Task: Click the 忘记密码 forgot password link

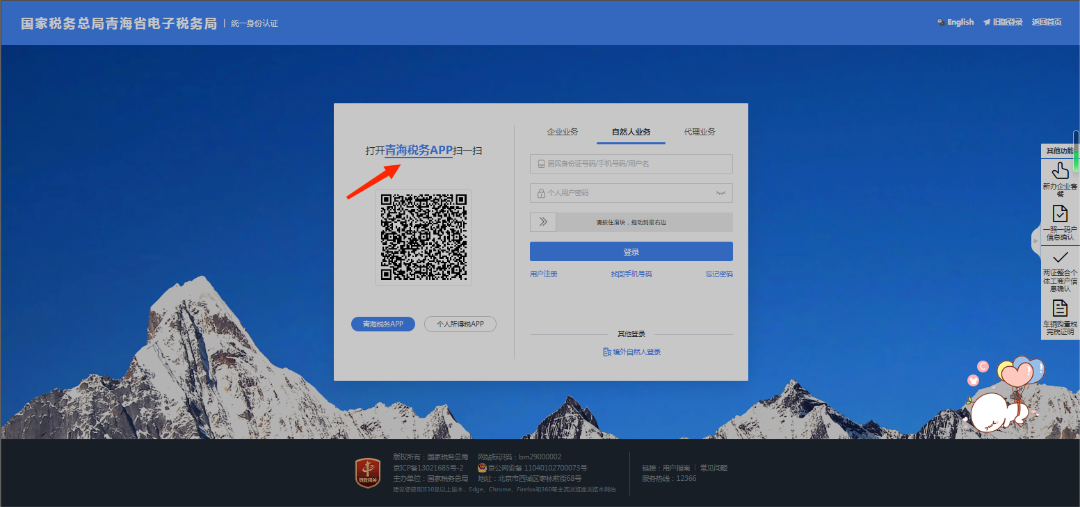Action: pos(718,273)
